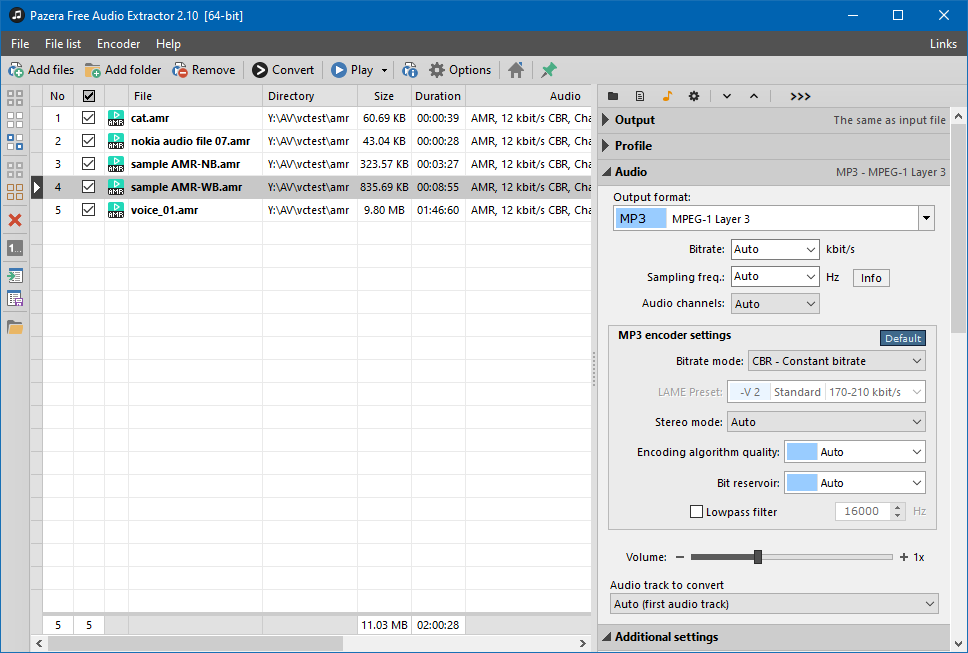The height and width of the screenshot is (653, 968).
Task: Click the open folder sidebar icon
Action: [x=15, y=327]
